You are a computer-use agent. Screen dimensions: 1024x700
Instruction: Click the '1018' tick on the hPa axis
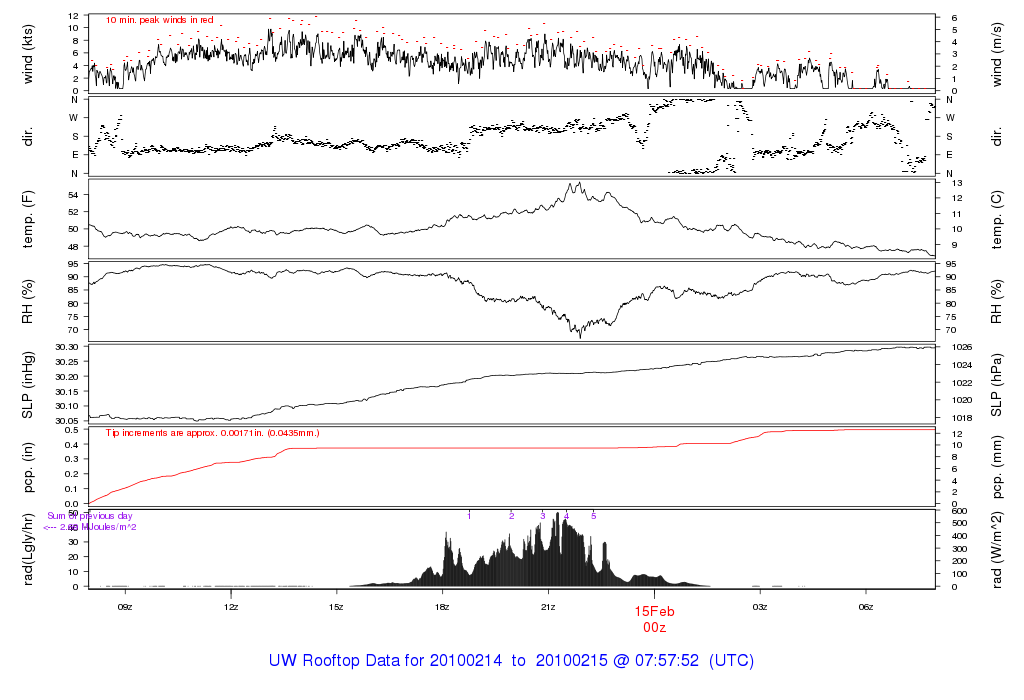pyautogui.click(x=963, y=418)
